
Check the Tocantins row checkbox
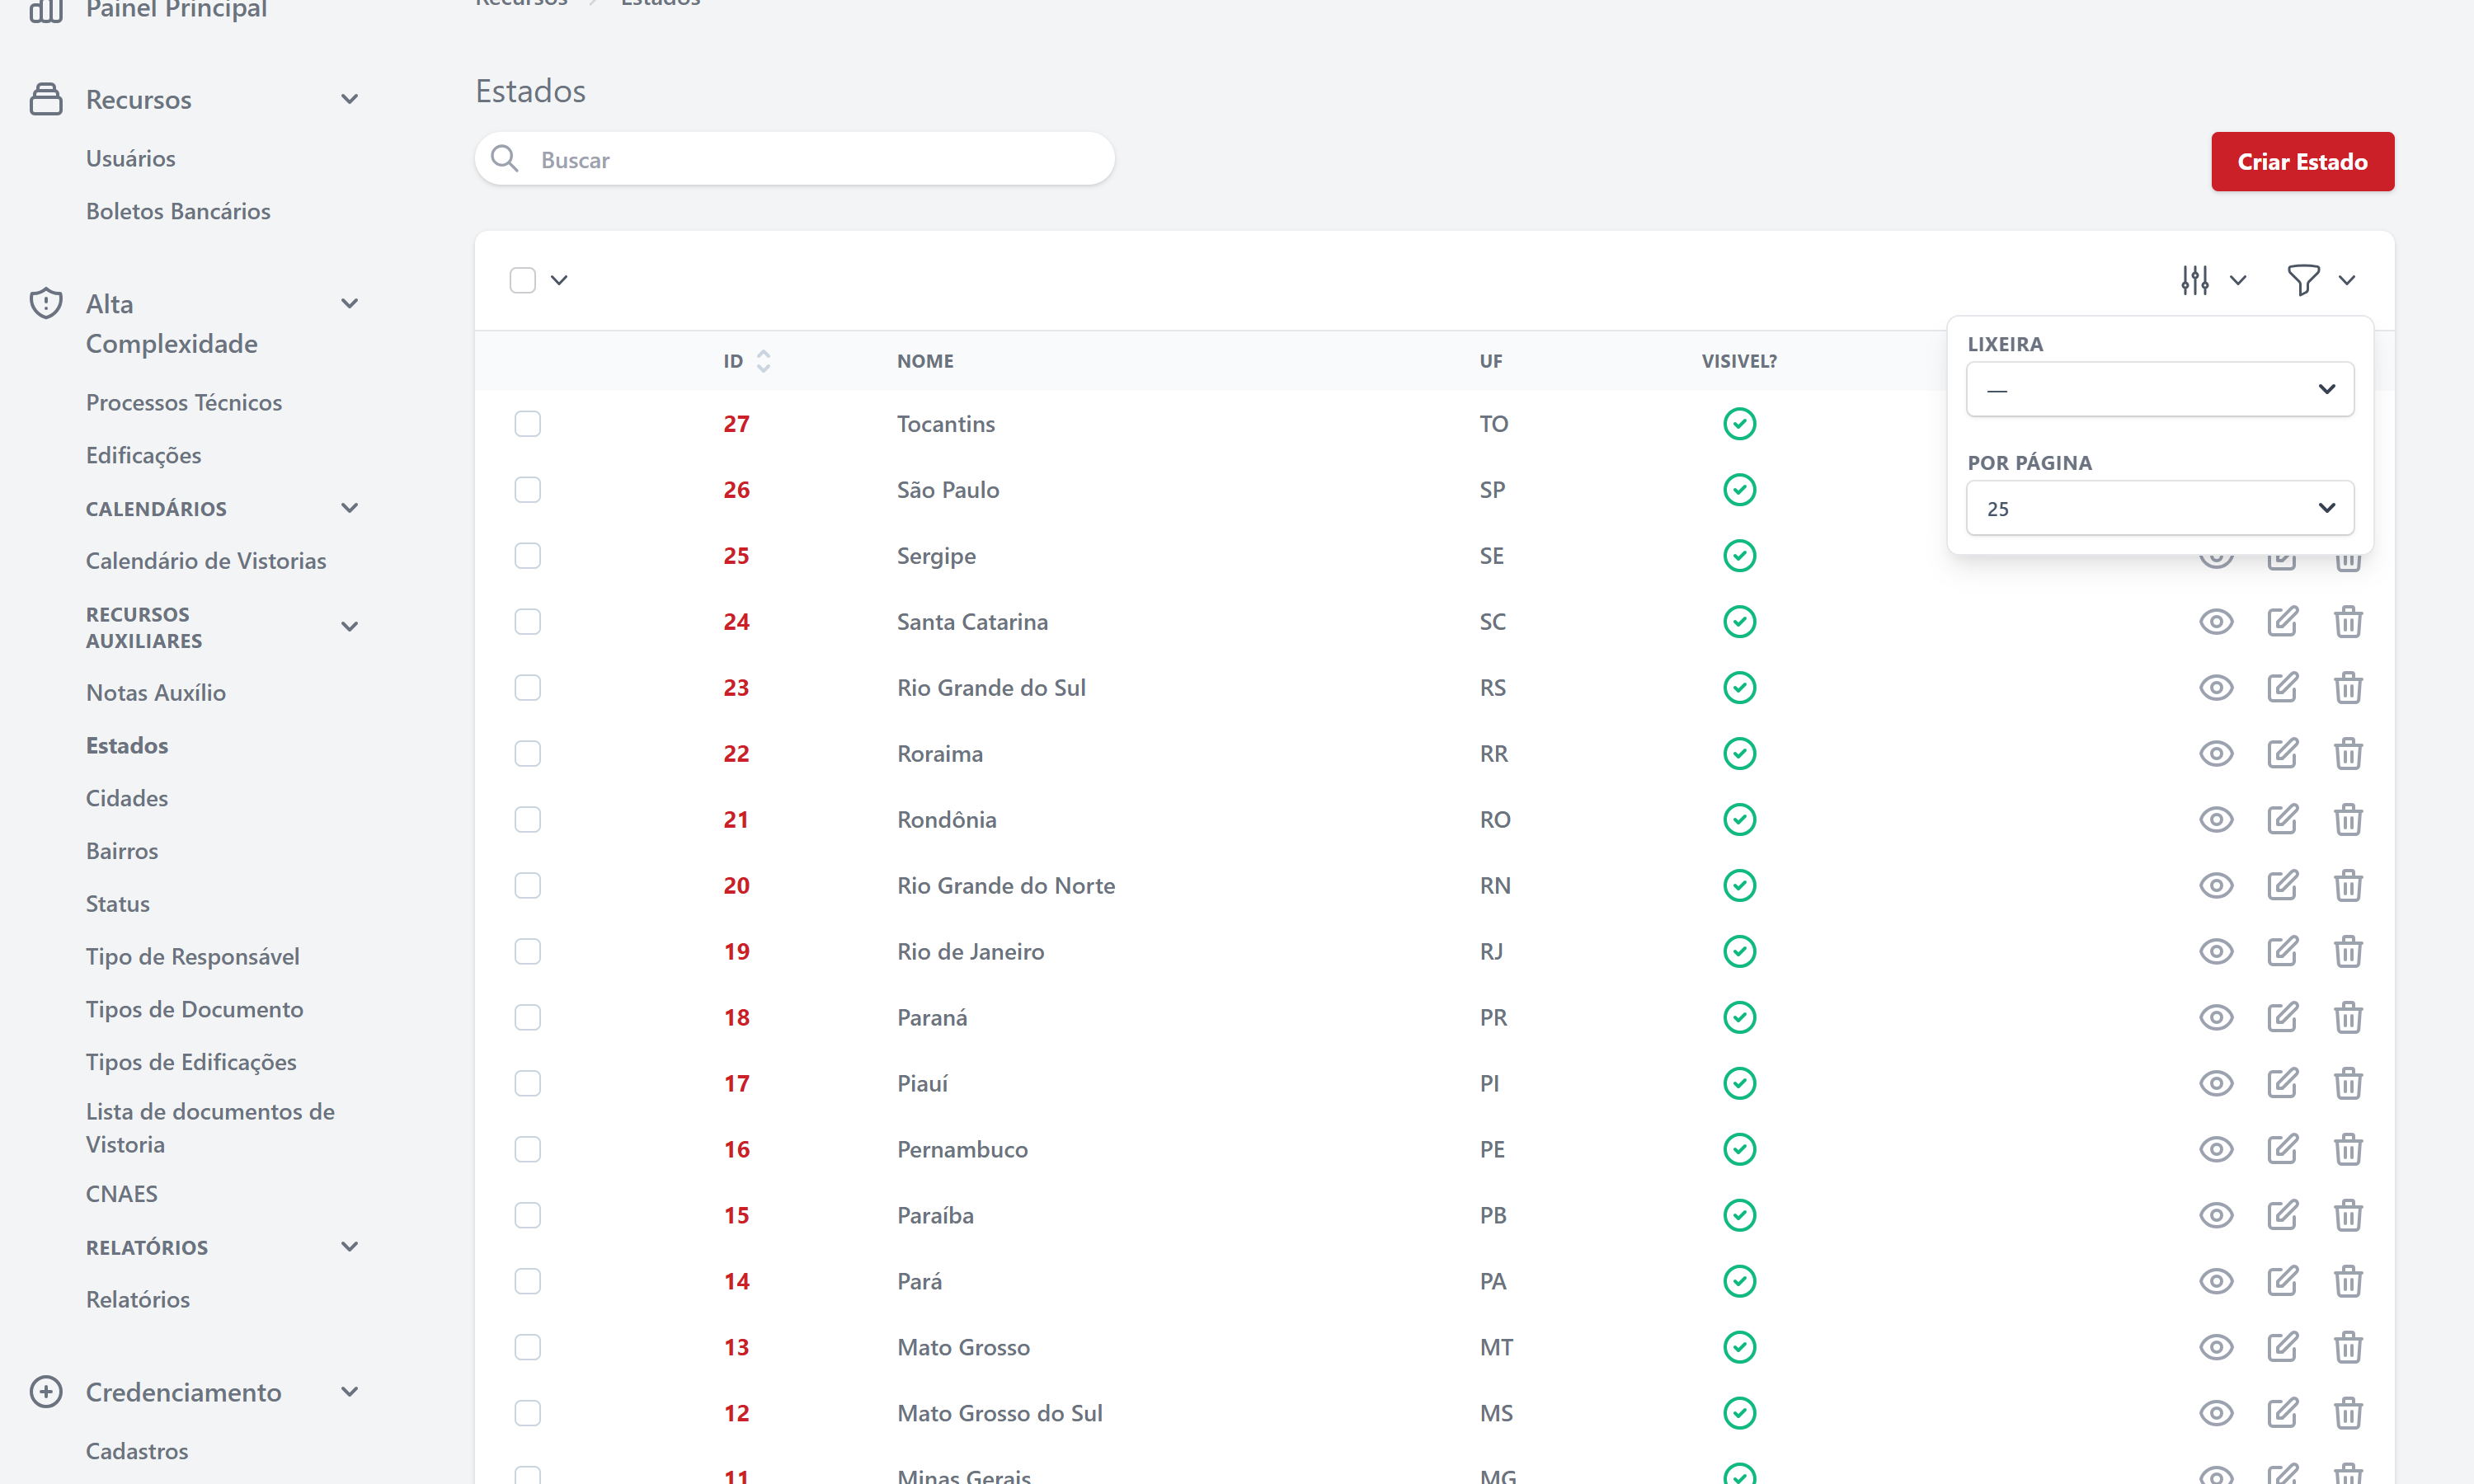527,424
